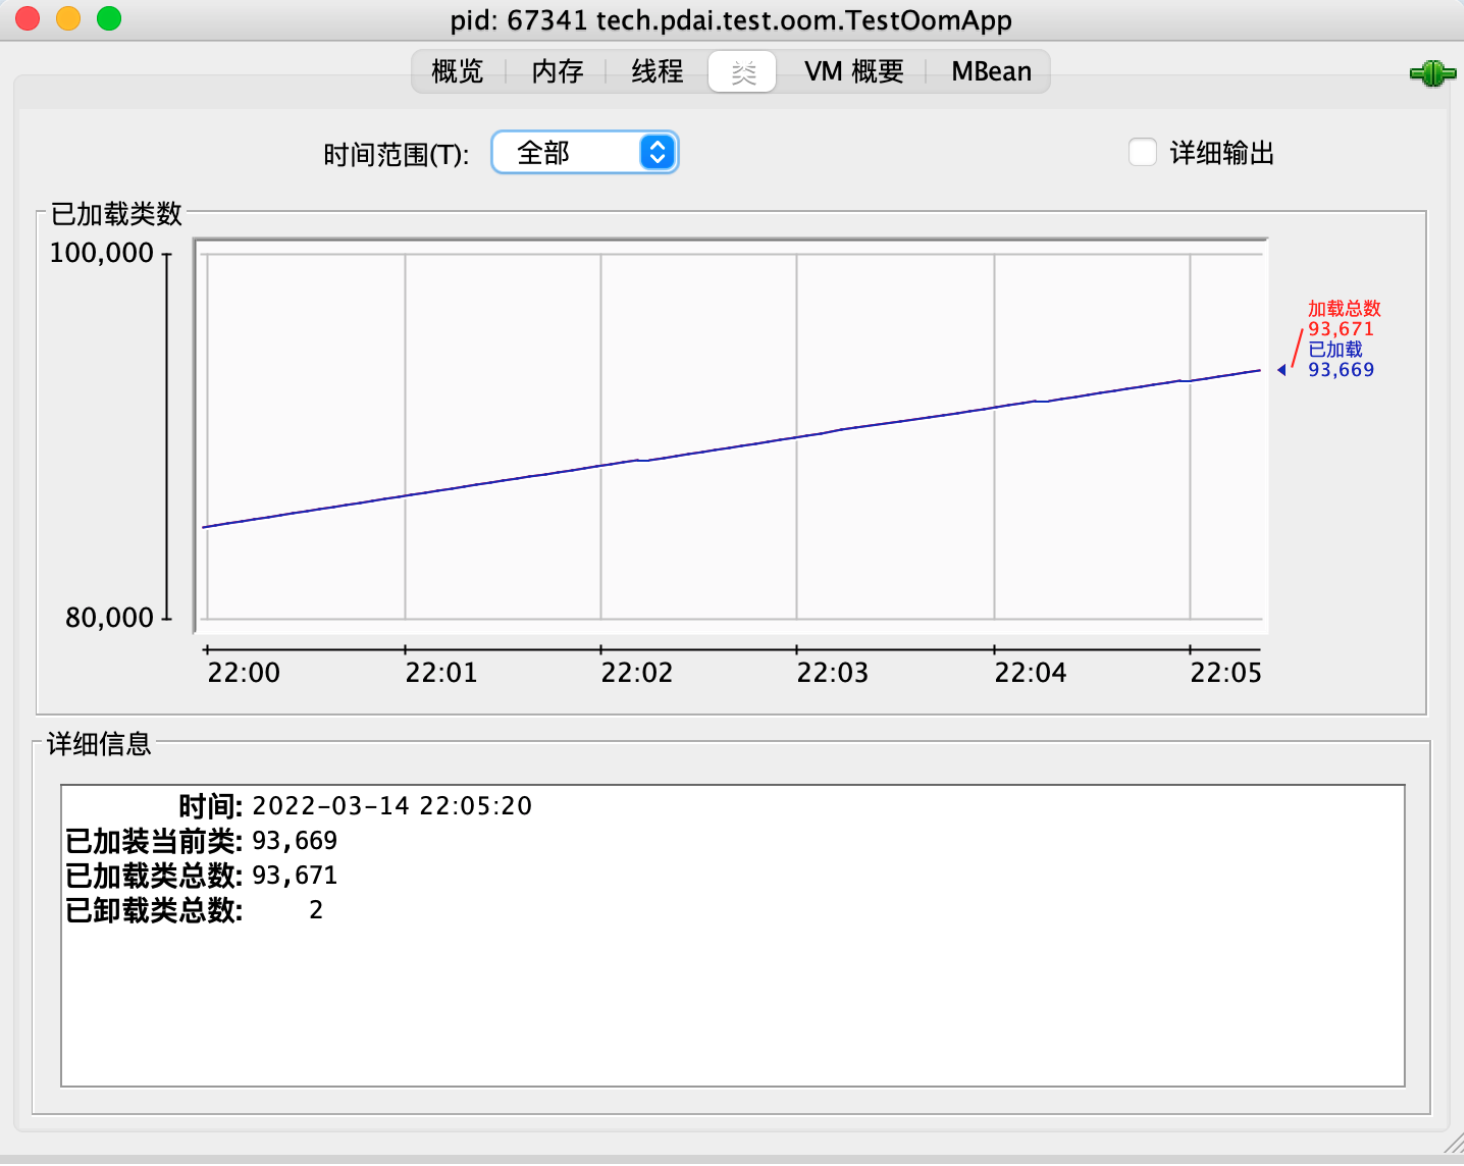Click the dropdown stepper arrows beside 全部
Image resolution: width=1464 pixels, height=1166 pixels.
(x=655, y=152)
